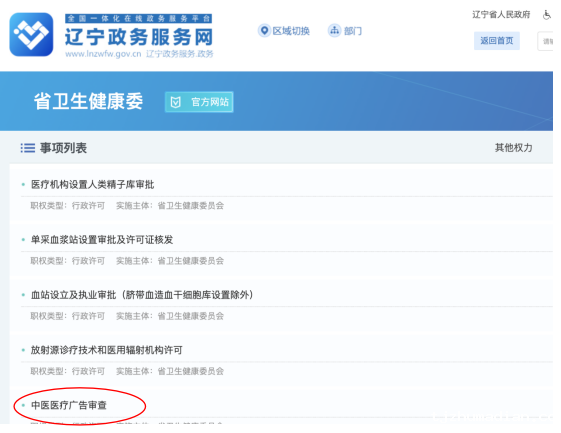
Task: Open 放射源诊疗技术和医用辐射机构许可 item
Action: (x=107, y=350)
